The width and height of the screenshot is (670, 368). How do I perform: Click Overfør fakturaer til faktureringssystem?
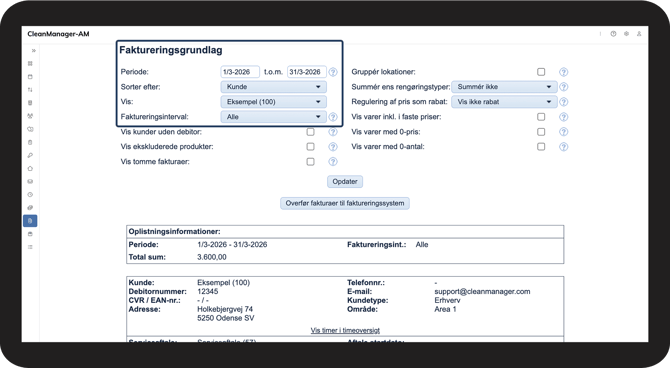345,203
